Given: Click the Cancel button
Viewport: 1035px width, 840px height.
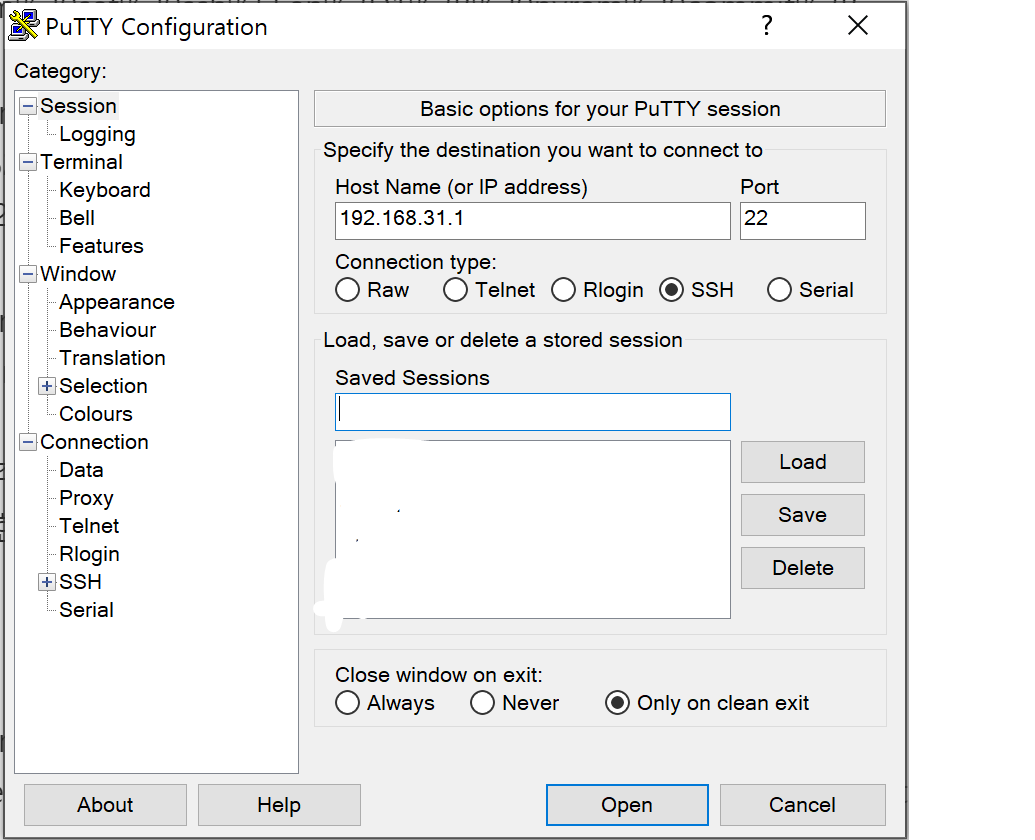Looking at the screenshot, I should coord(803,805).
